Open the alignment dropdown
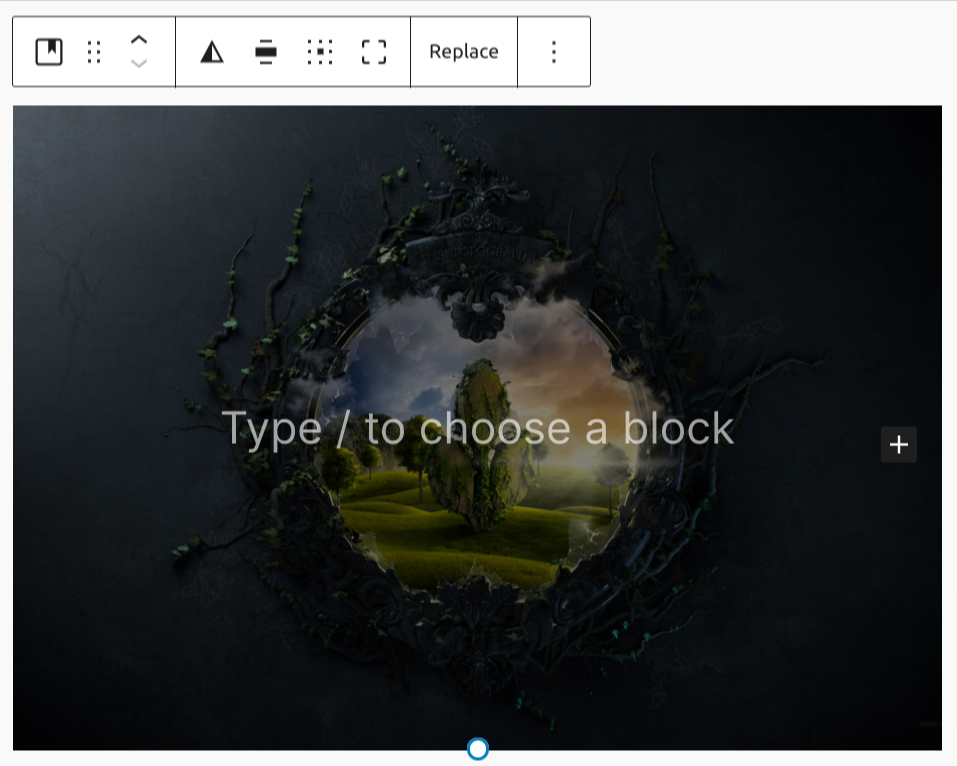Viewport: 957px width, 766px height. point(266,52)
